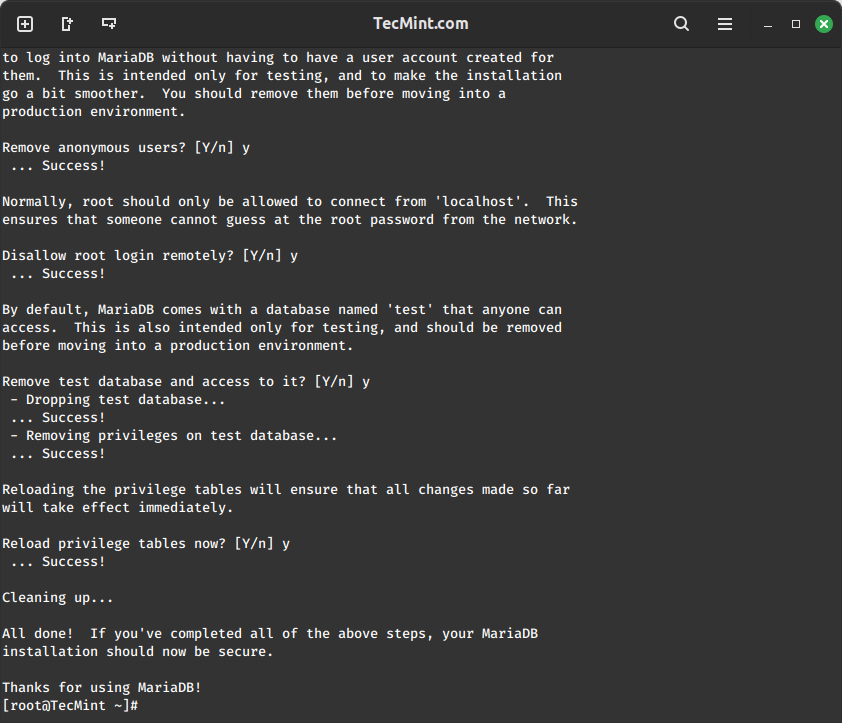The height and width of the screenshot is (723, 842).
Task: Click the TecMint.com window title
Action: (x=420, y=24)
